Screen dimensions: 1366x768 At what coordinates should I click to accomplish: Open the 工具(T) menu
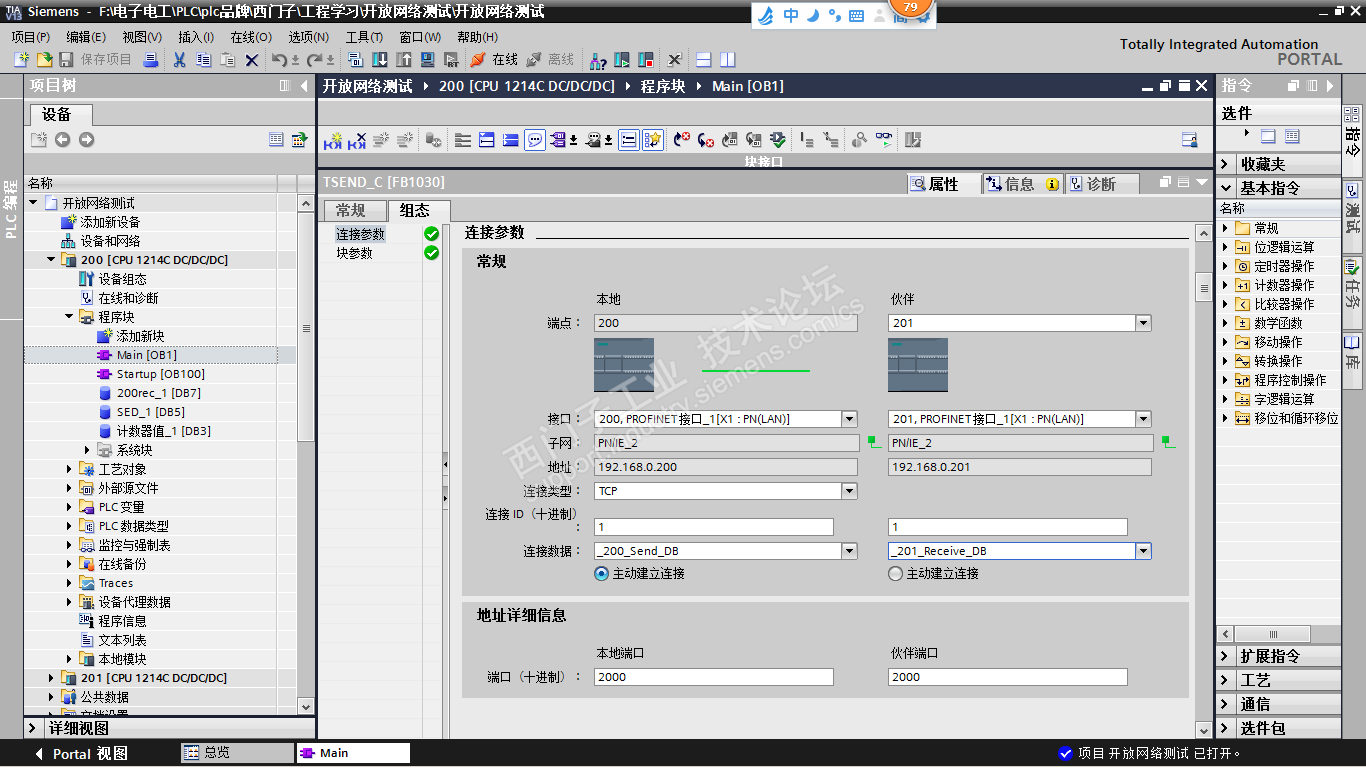tap(364, 37)
